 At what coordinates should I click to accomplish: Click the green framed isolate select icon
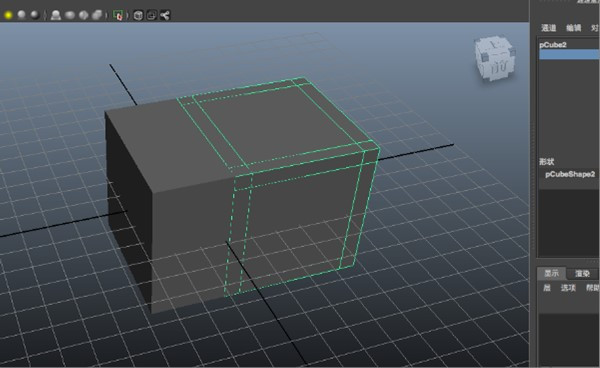click(x=118, y=15)
